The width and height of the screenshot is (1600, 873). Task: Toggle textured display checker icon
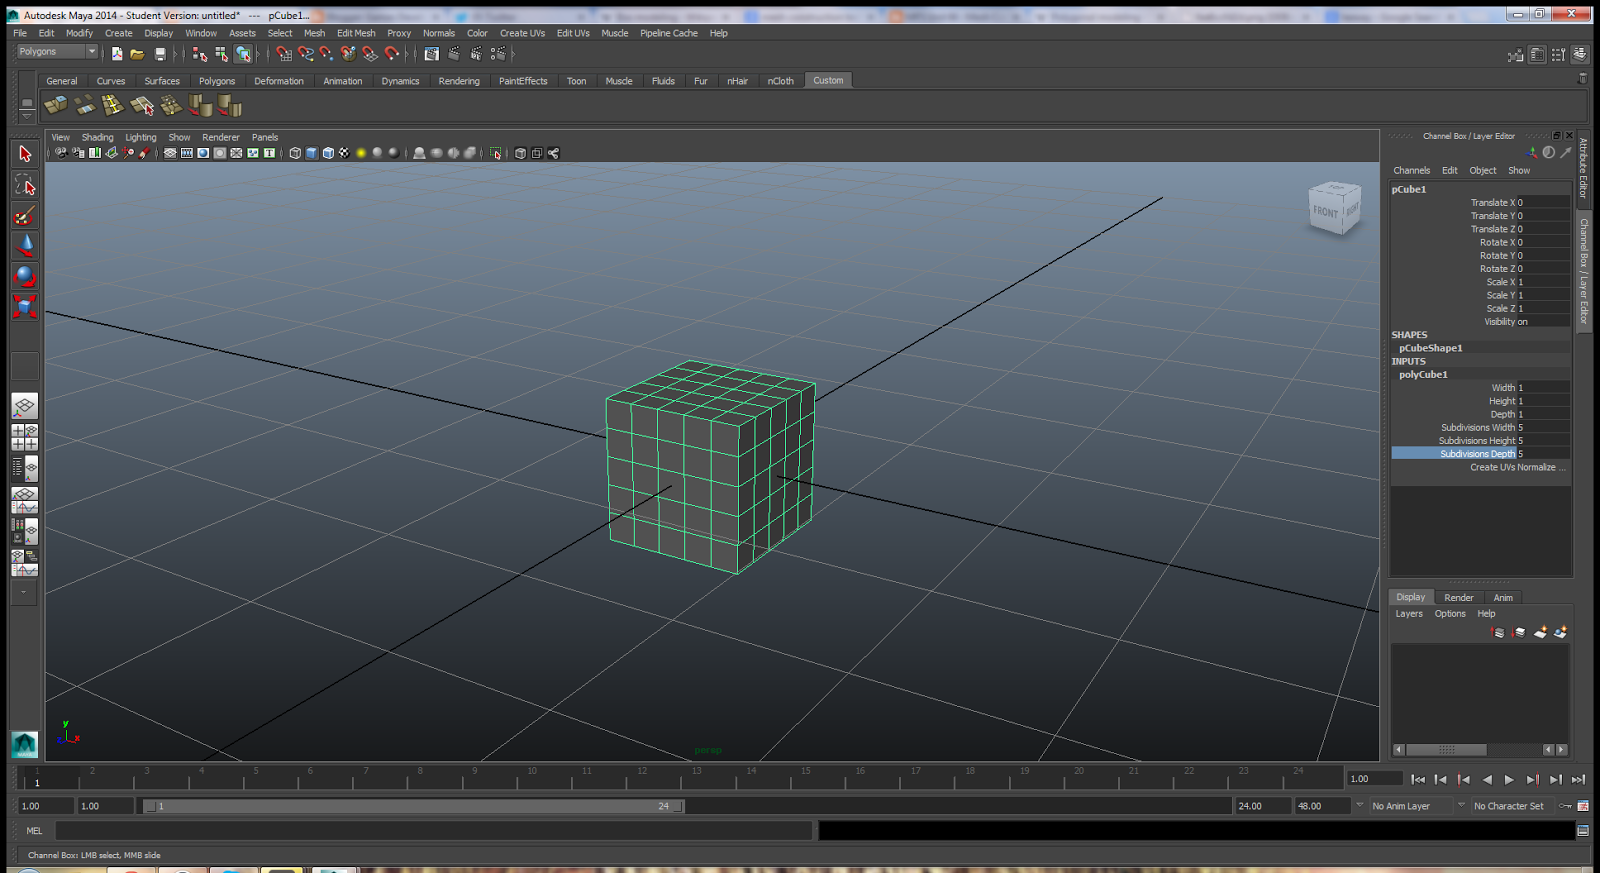(344, 153)
